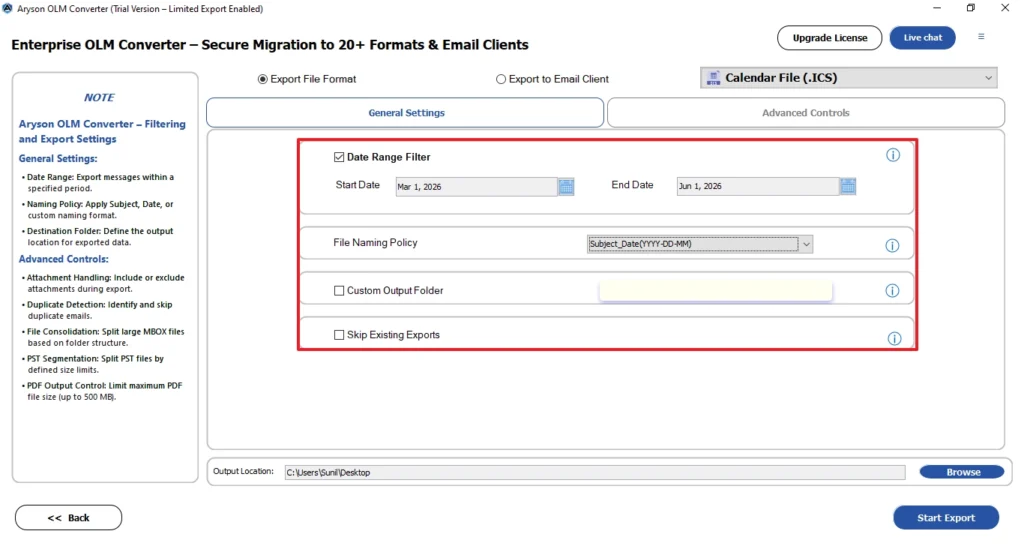This screenshot has width=1024, height=546.
Task: Click the File Consolidation note line
Action: [103, 337]
